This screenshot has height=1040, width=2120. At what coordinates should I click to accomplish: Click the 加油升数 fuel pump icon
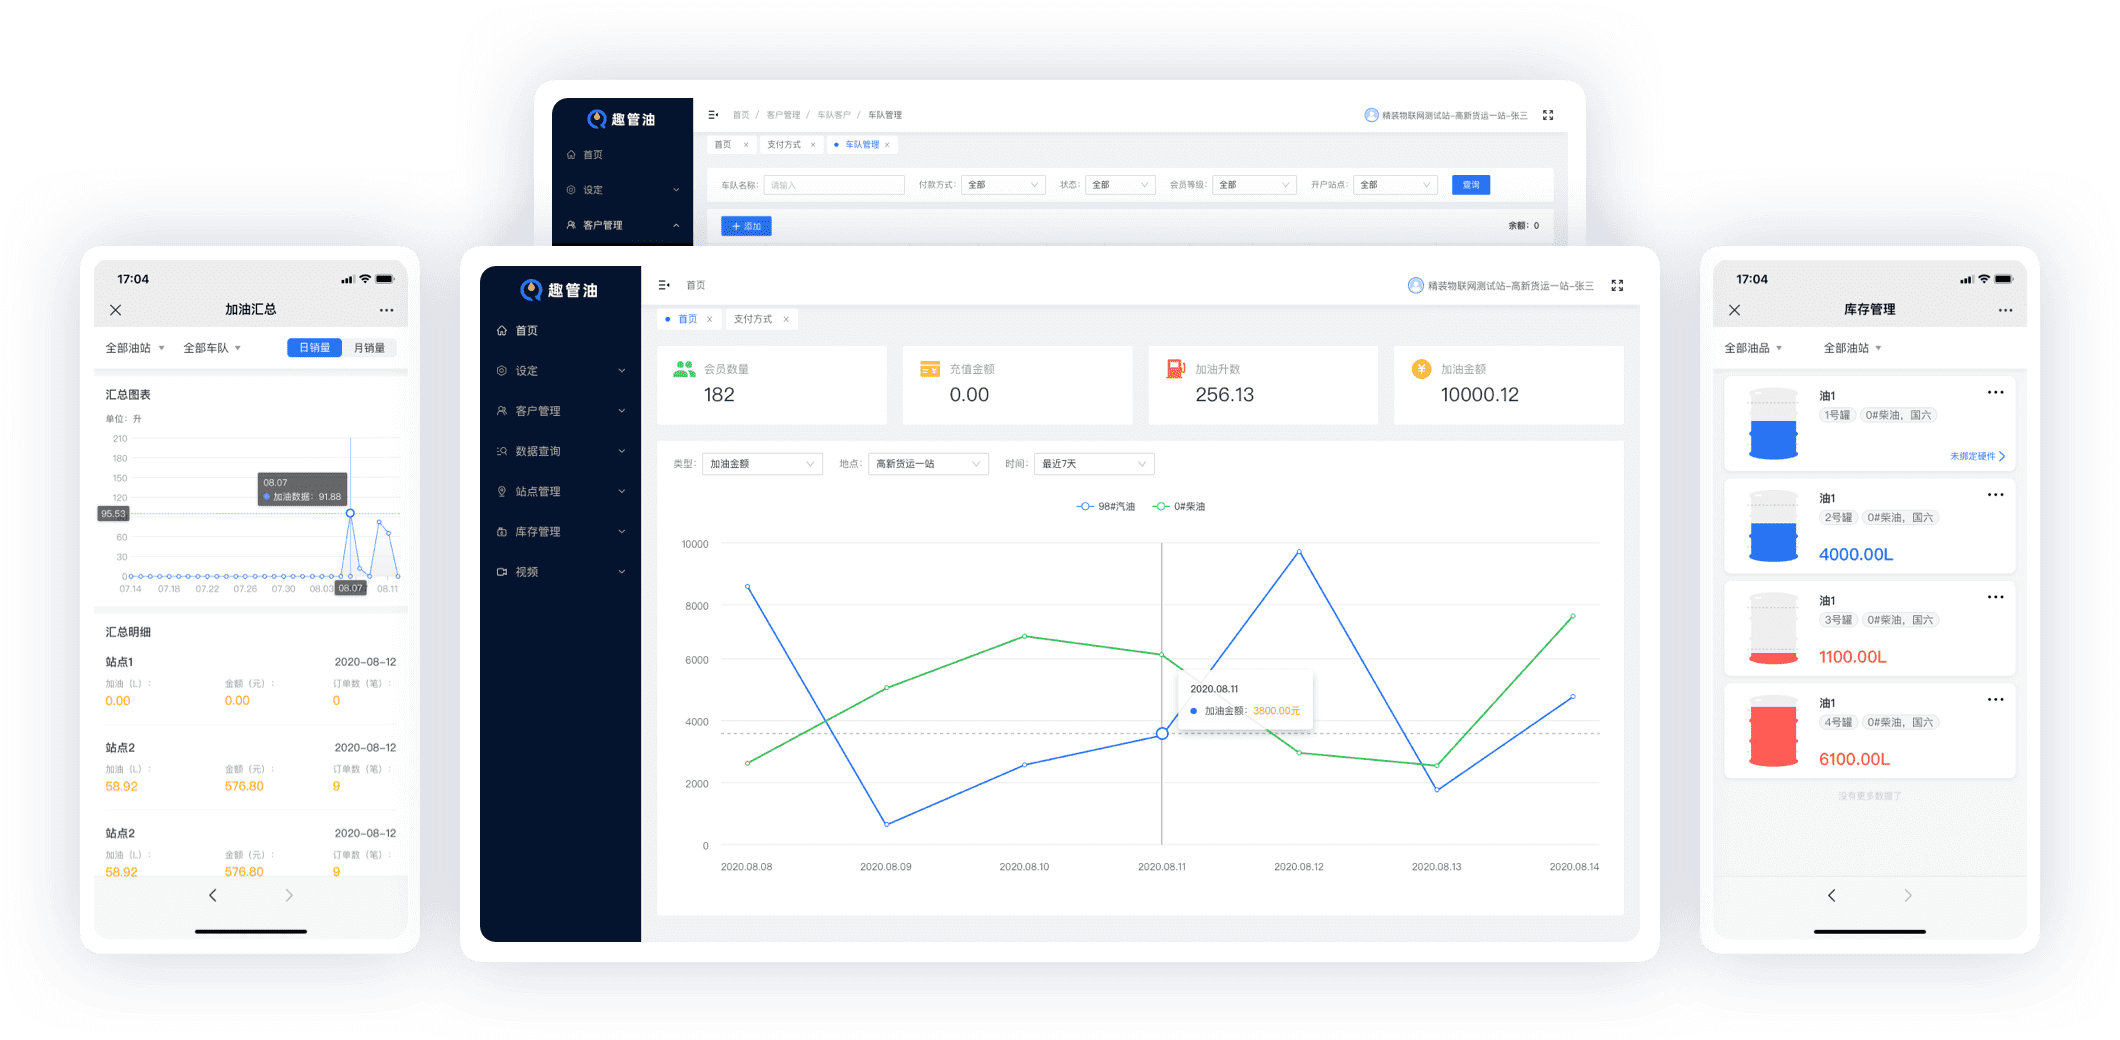point(1176,370)
